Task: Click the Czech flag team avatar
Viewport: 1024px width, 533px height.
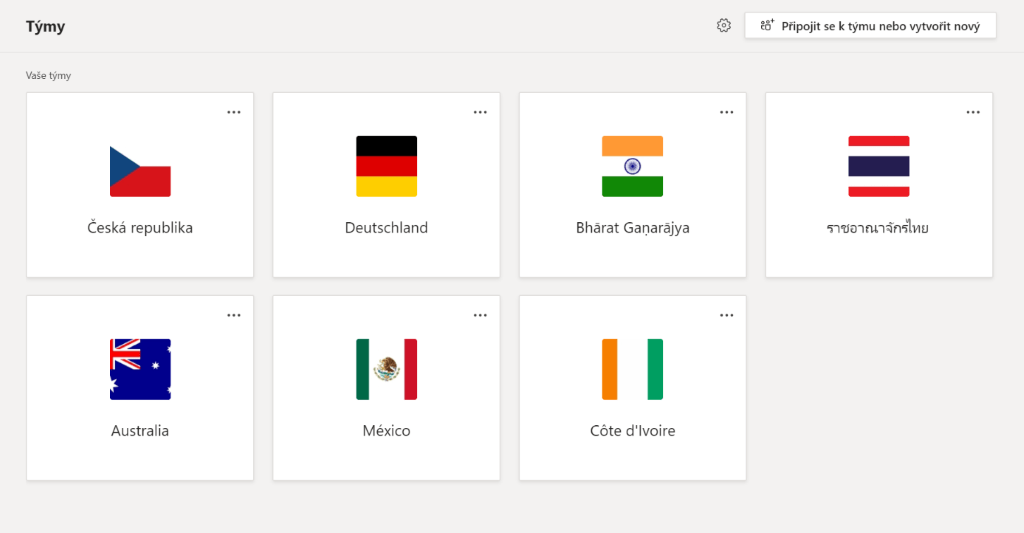Action: (140, 167)
